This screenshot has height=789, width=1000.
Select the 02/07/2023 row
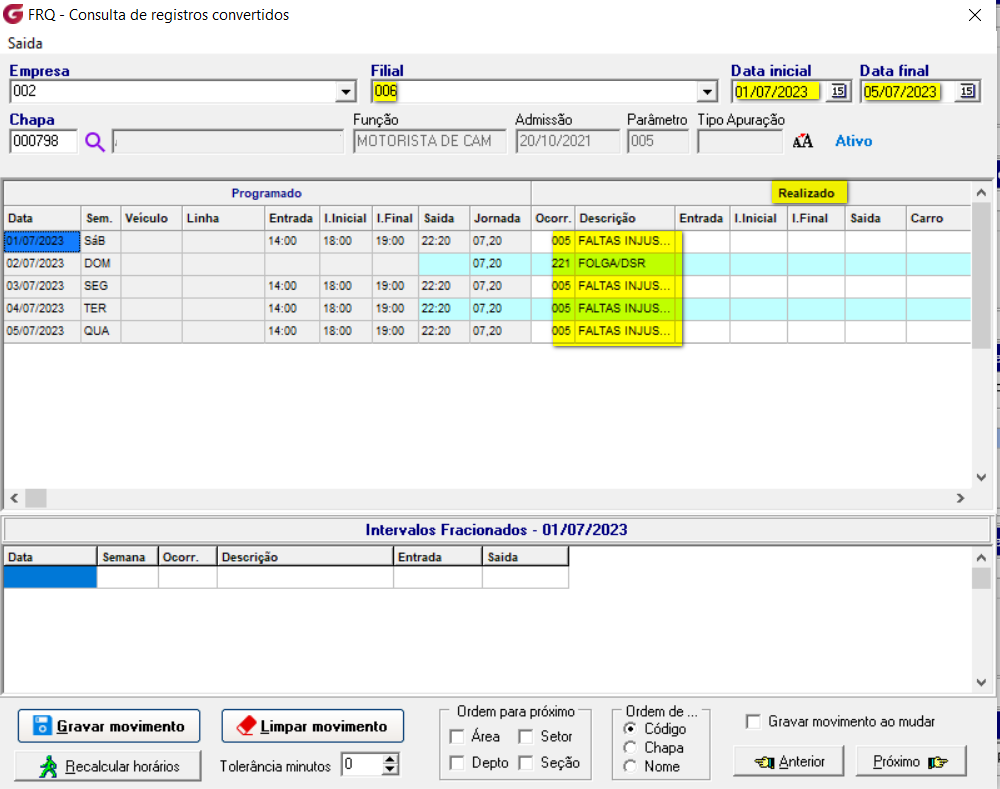point(487,263)
